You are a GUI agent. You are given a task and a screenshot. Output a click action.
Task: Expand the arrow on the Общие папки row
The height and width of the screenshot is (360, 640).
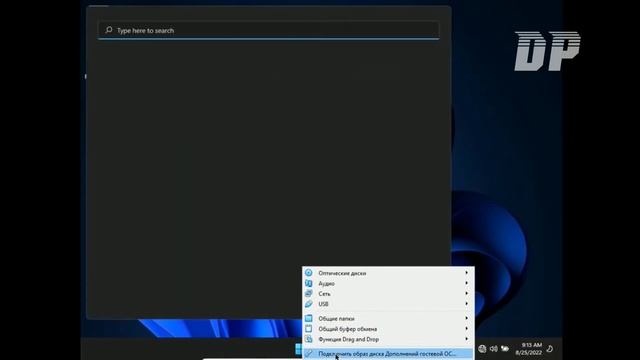pos(467,318)
